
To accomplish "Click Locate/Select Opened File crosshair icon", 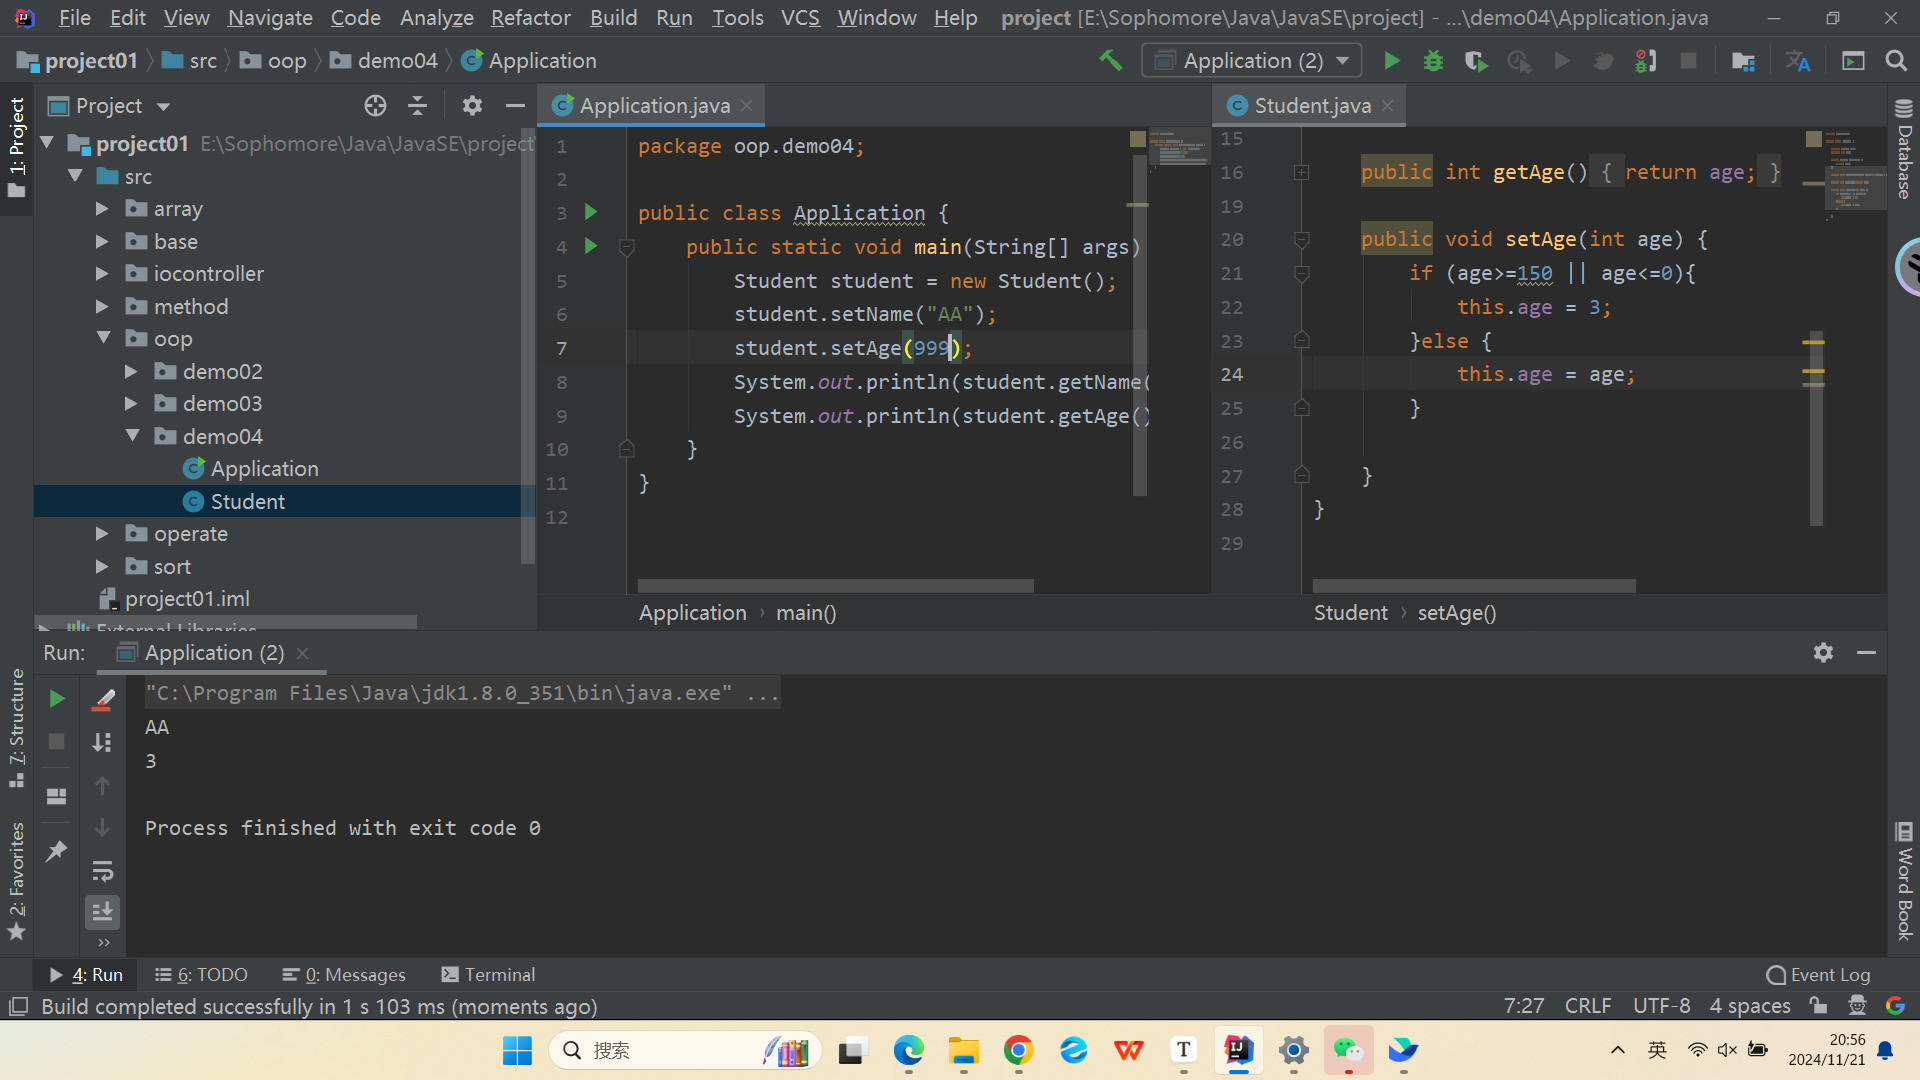I will coord(375,106).
